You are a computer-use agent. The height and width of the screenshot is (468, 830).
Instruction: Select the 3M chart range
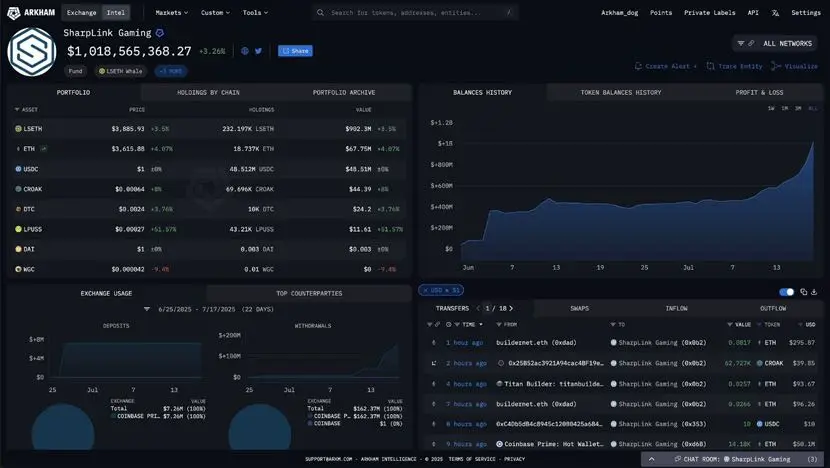pyautogui.click(x=798, y=109)
